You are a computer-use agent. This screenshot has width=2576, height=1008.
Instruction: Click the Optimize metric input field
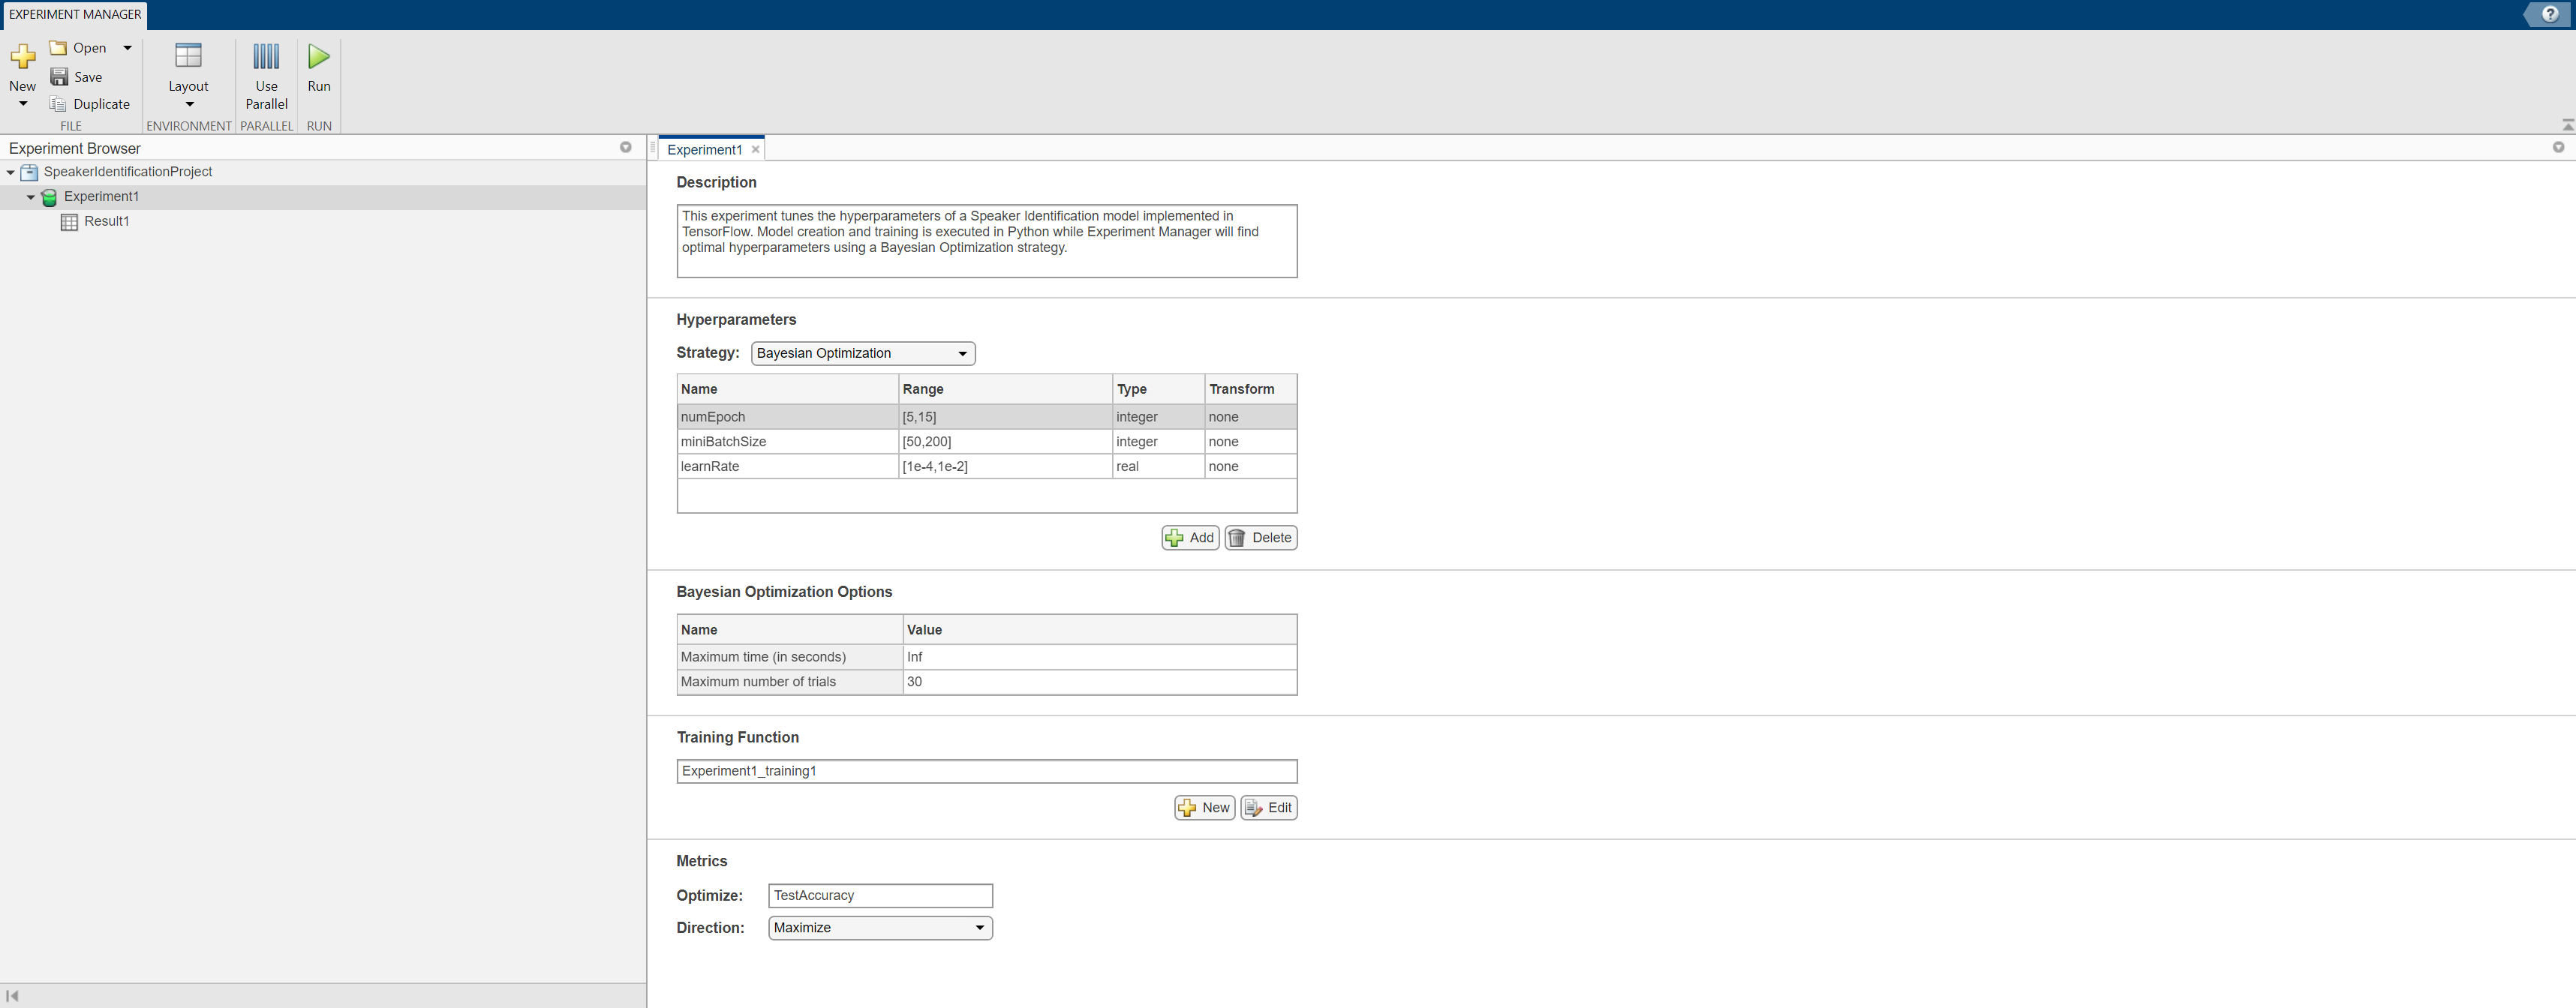[x=879, y=896]
